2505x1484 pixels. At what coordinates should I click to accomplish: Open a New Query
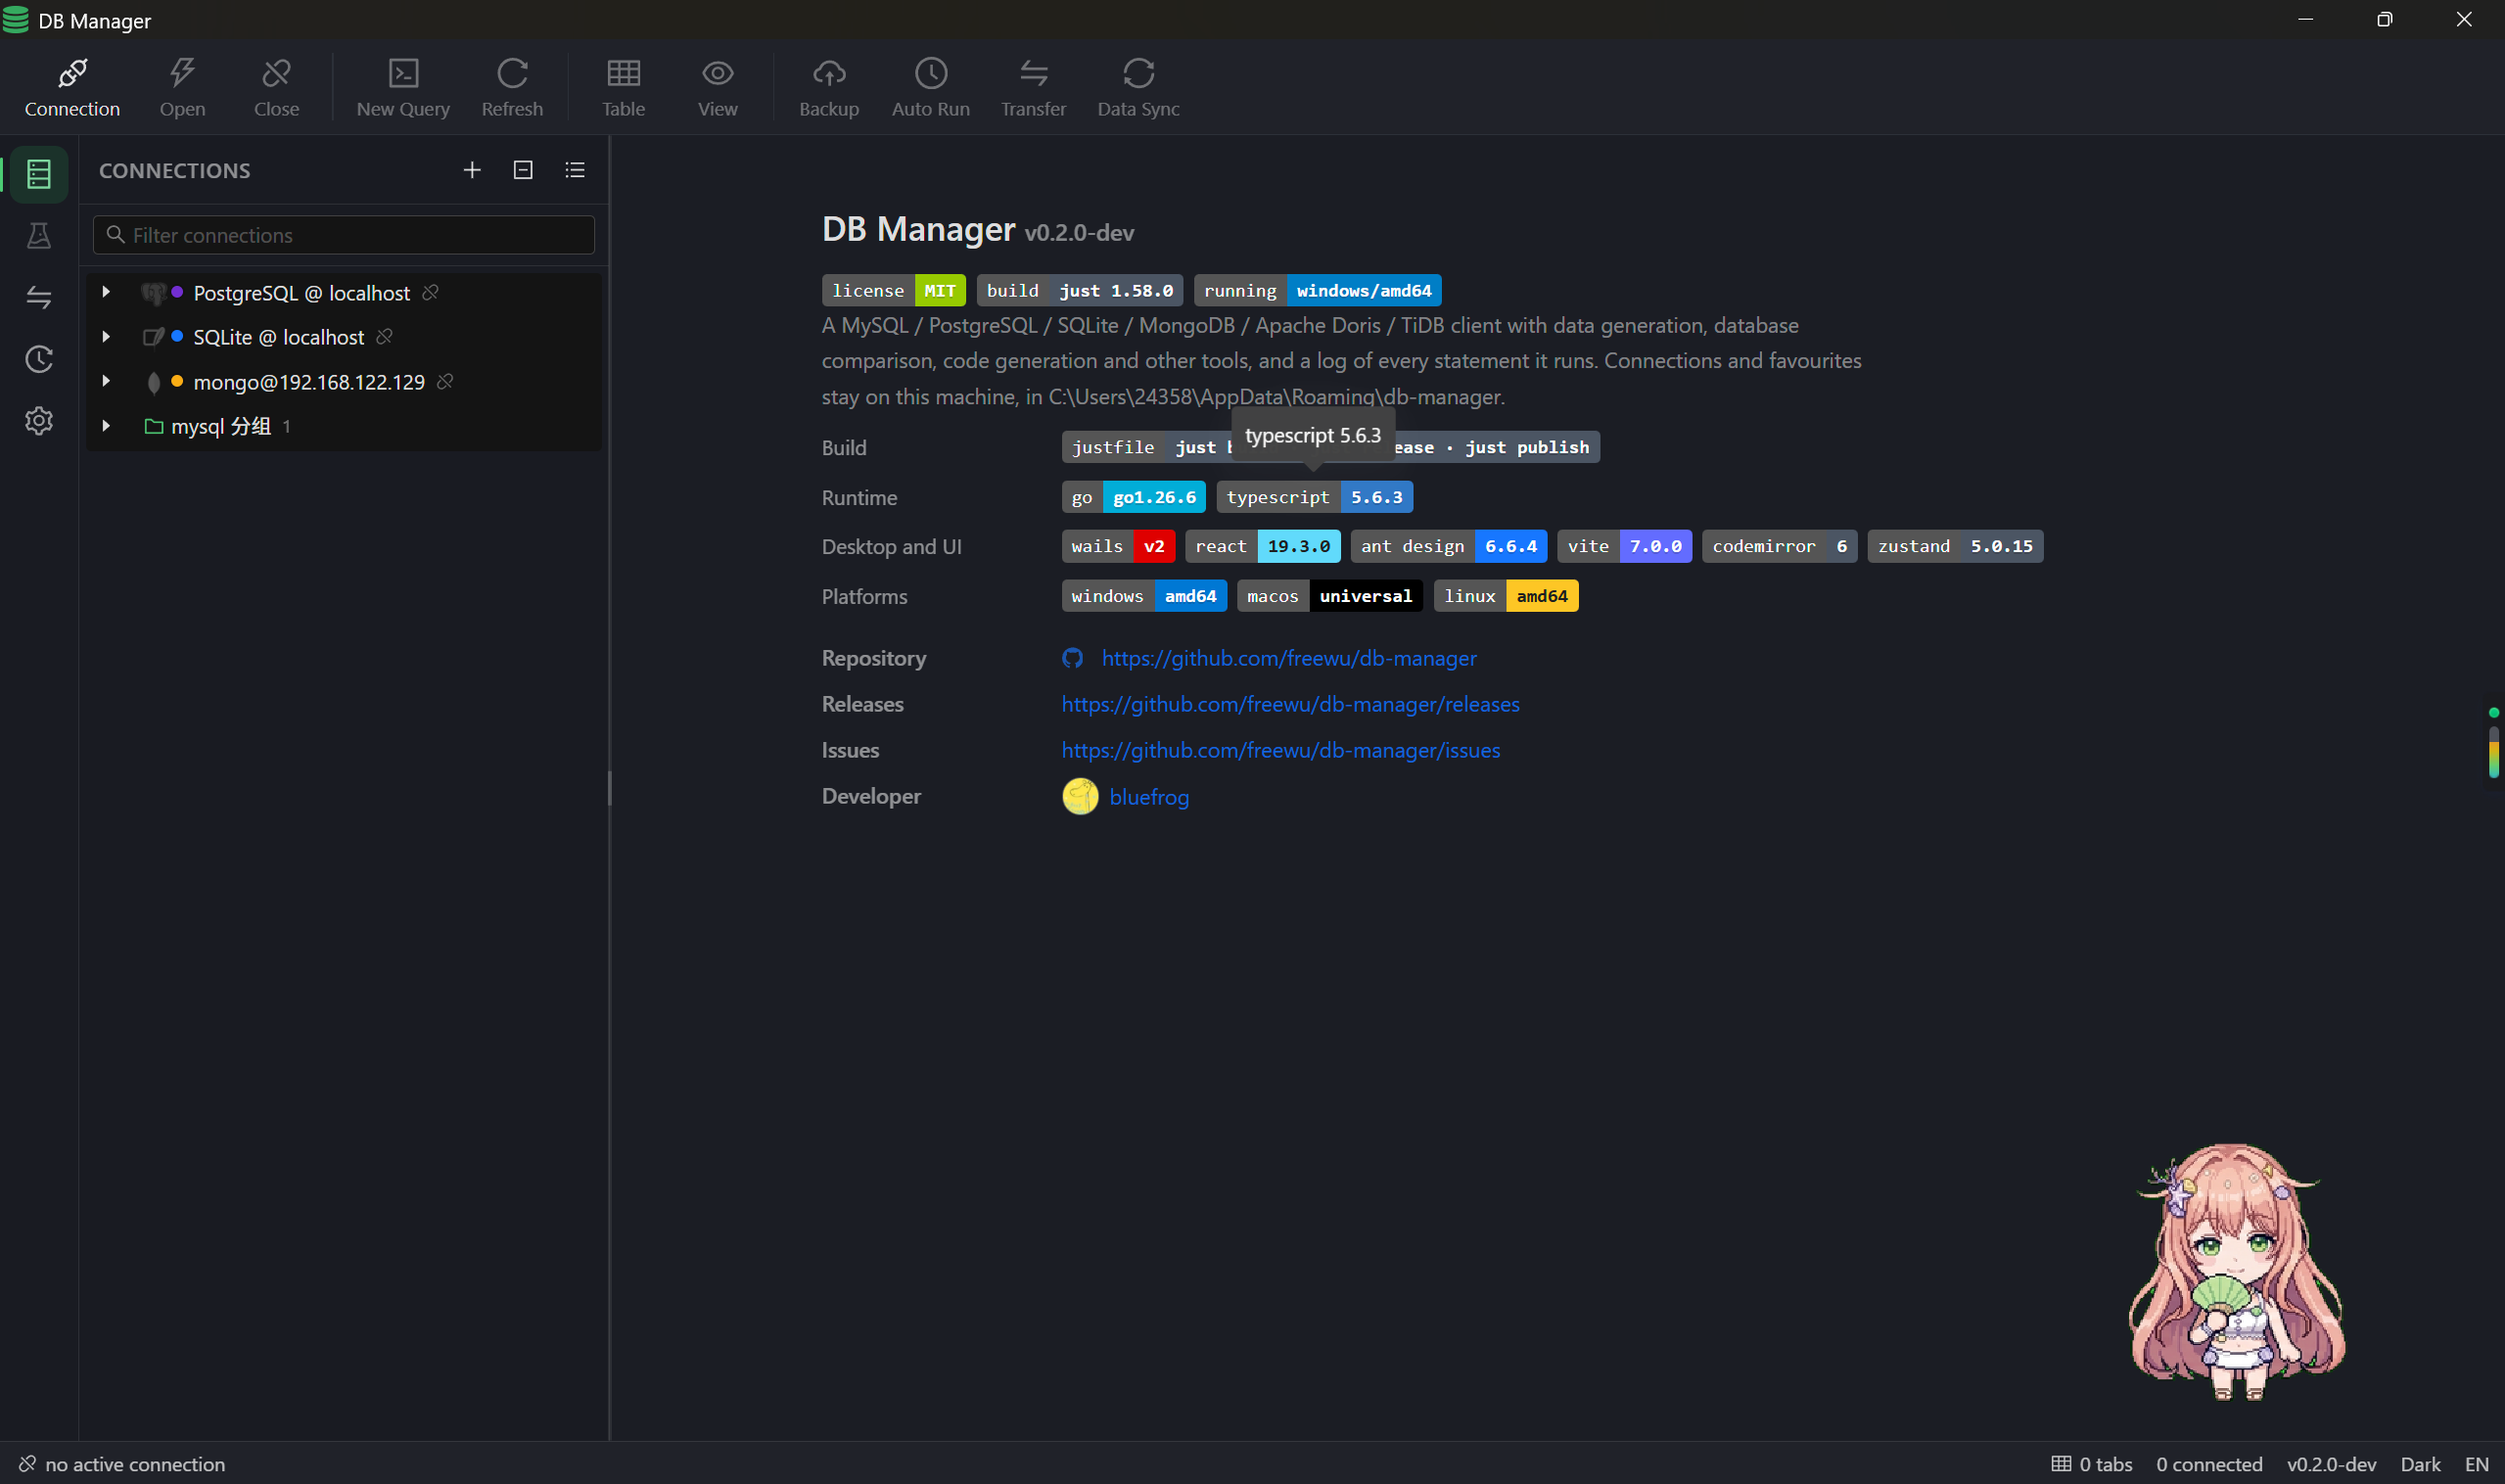(x=403, y=87)
